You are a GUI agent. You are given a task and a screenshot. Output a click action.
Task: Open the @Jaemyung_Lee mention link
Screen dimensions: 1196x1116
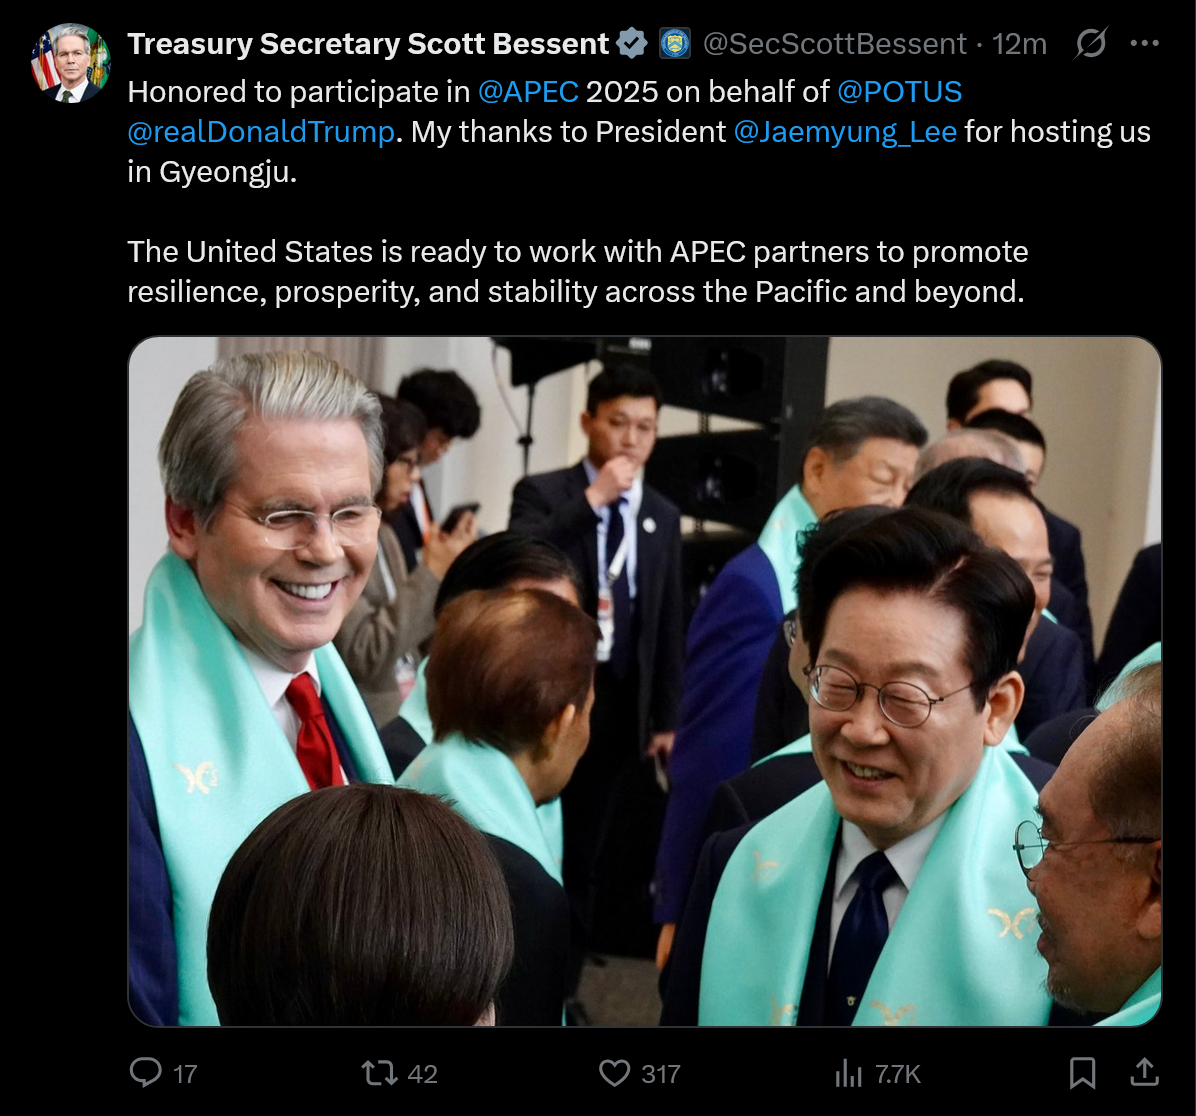[845, 132]
